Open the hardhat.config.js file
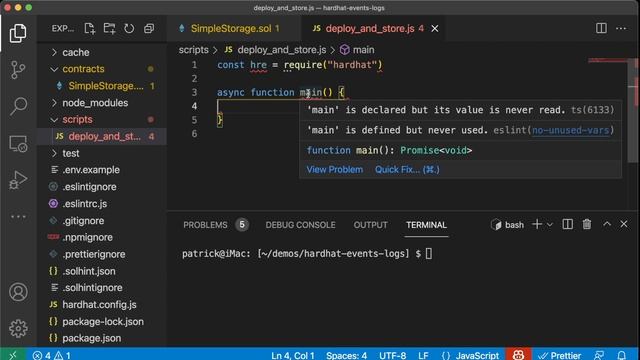The height and width of the screenshot is (360, 640). 102,305
